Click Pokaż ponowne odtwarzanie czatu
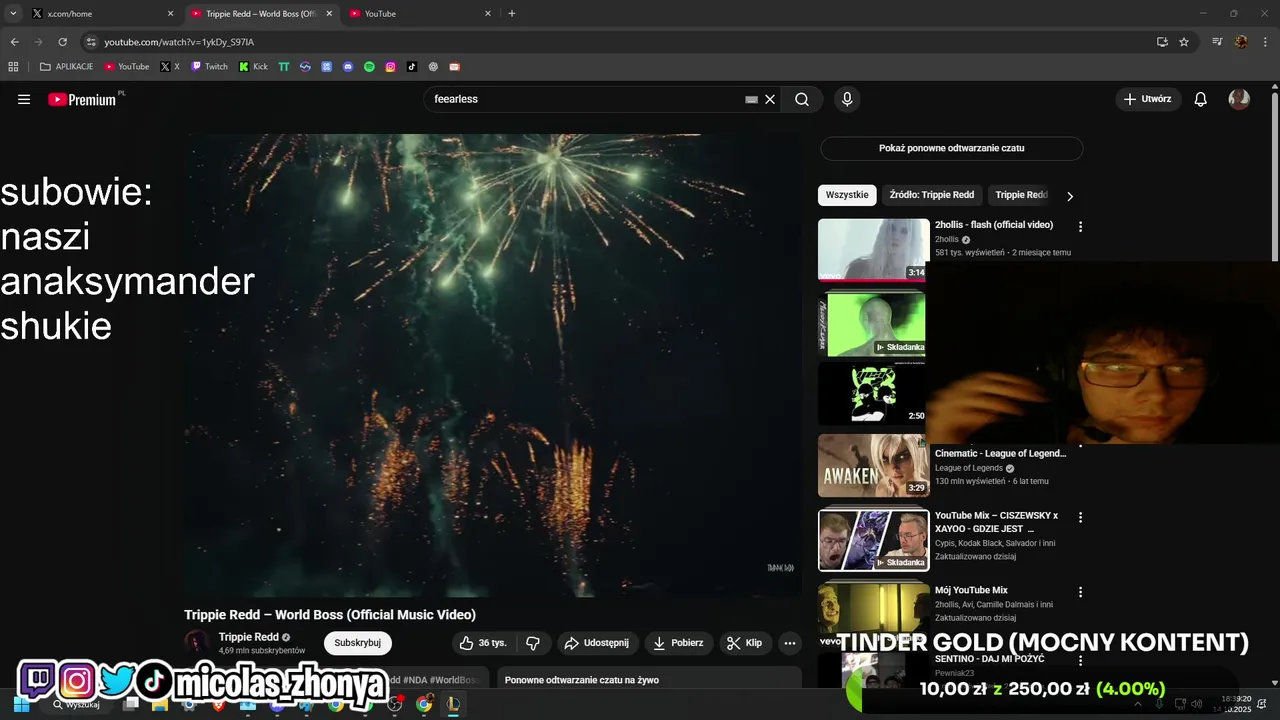This screenshot has width=1280, height=720. (x=951, y=149)
